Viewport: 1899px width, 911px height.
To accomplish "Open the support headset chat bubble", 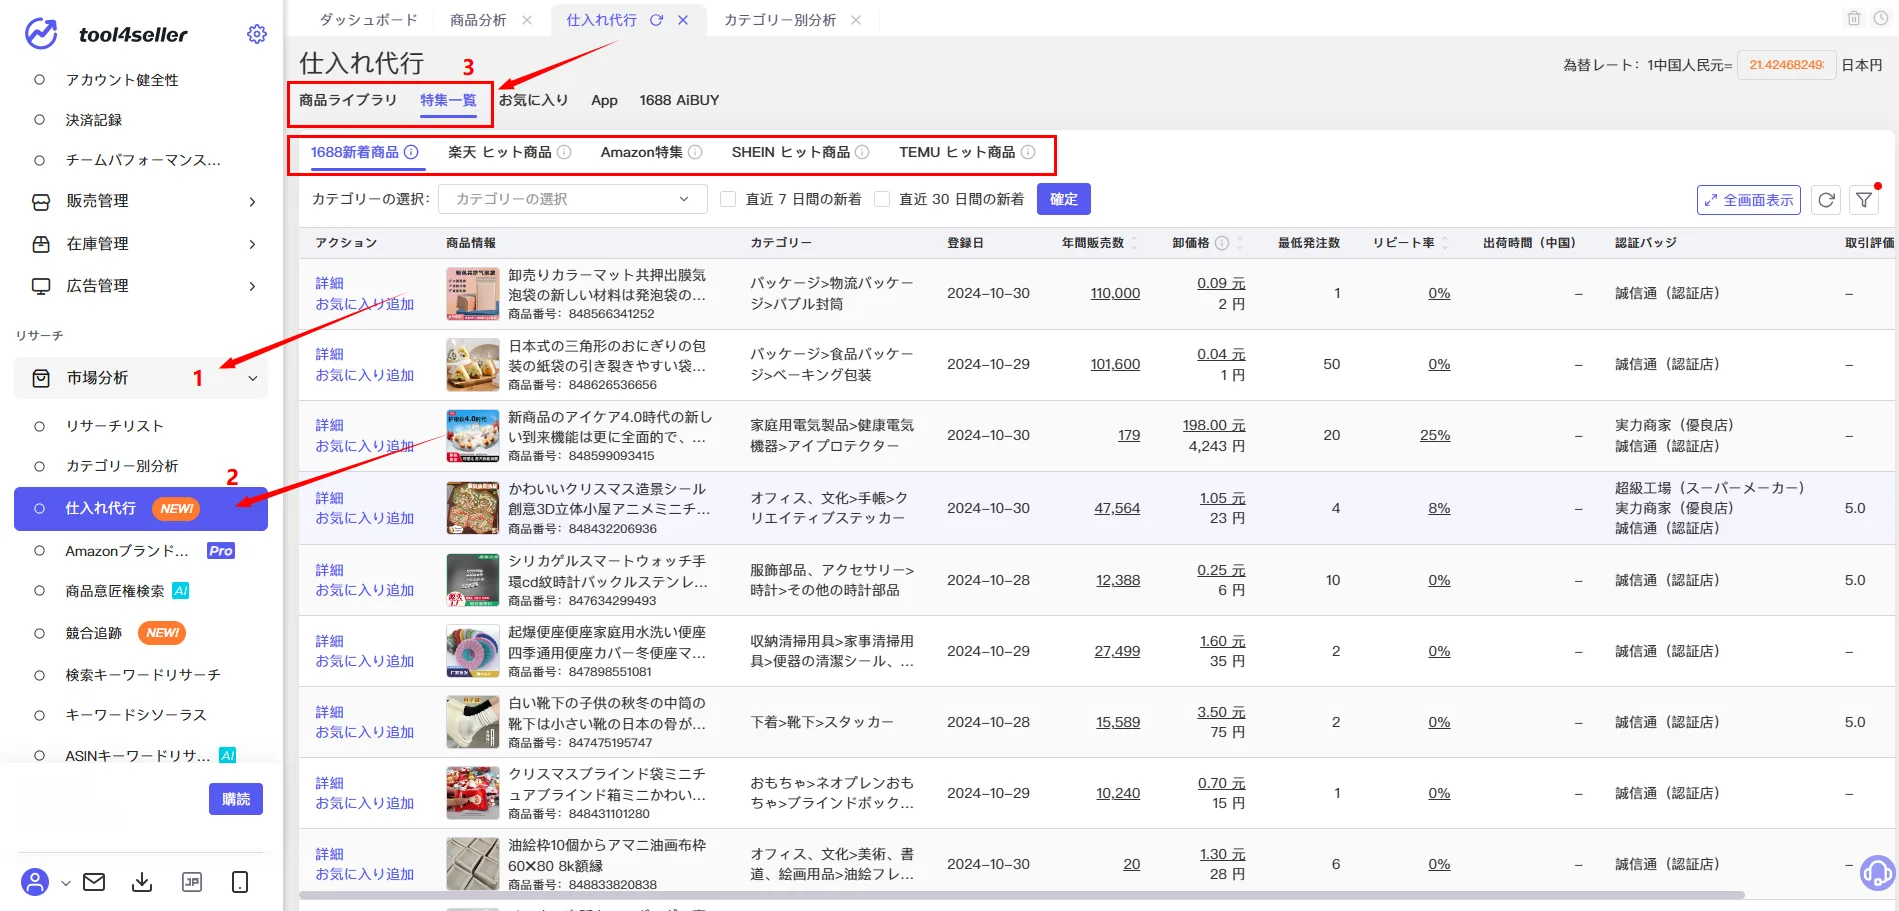I will pyautogui.click(x=1878, y=873).
